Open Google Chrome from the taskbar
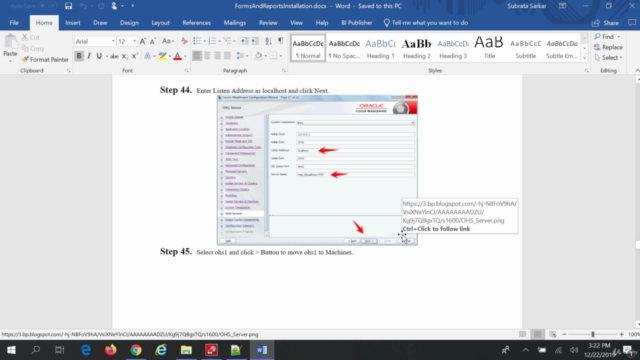The width and height of the screenshot is (640, 360). pyautogui.click(x=136, y=350)
